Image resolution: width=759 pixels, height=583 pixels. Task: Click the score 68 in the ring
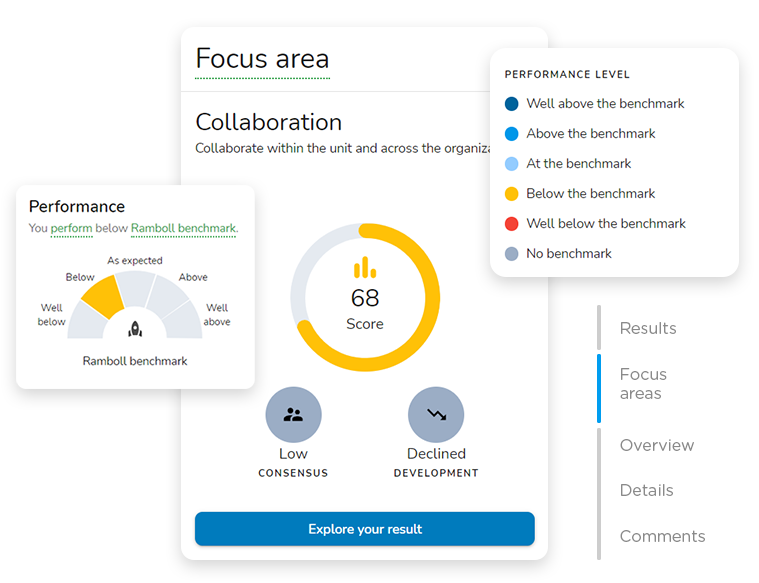365,298
